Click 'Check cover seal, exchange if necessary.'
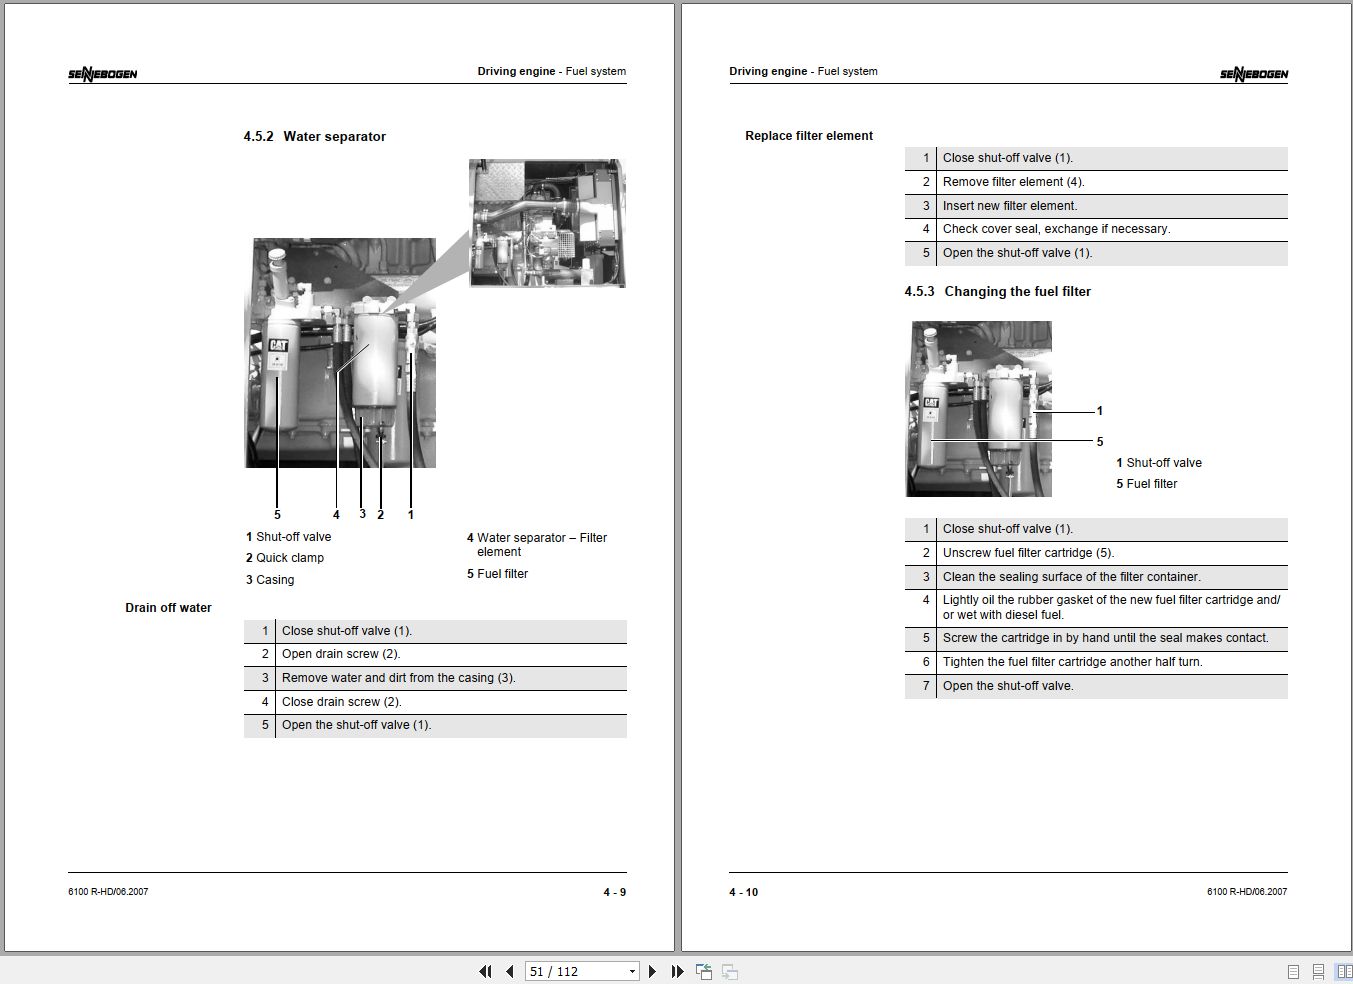The width and height of the screenshot is (1353, 984). pyautogui.click(x=1056, y=229)
